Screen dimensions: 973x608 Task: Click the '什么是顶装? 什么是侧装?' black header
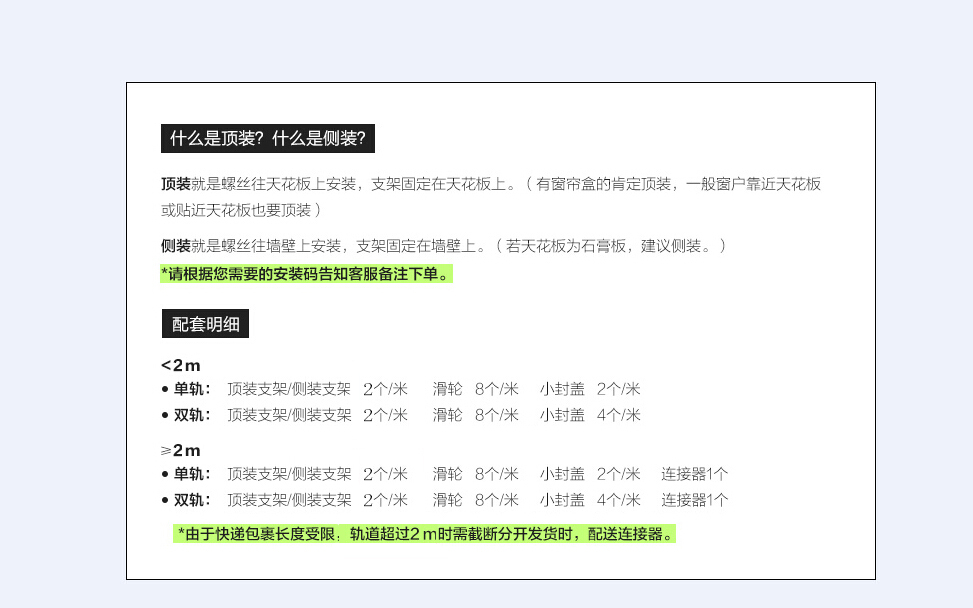[267, 139]
